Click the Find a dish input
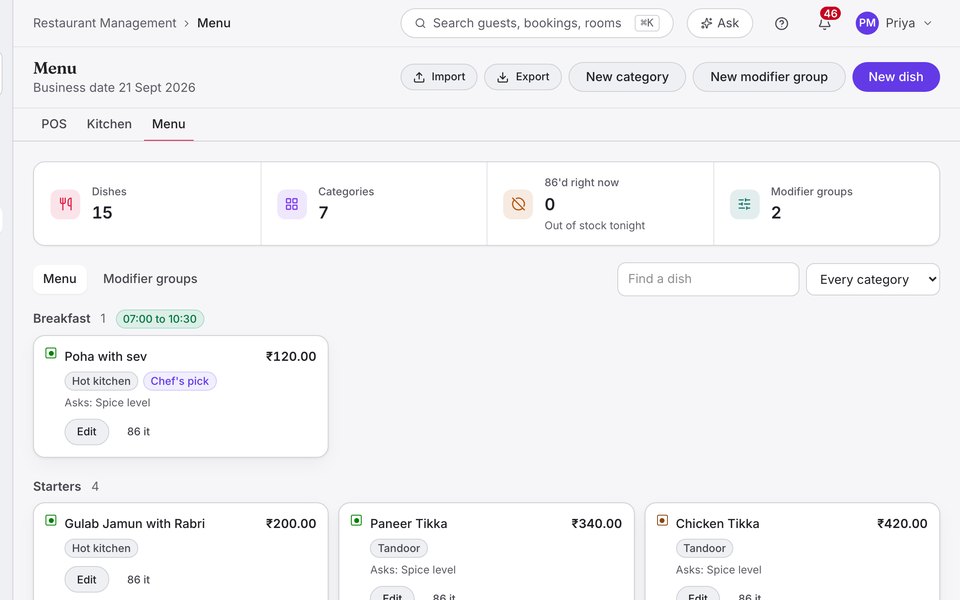The height and width of the screenshot is (600, 960). pos(708,279)
